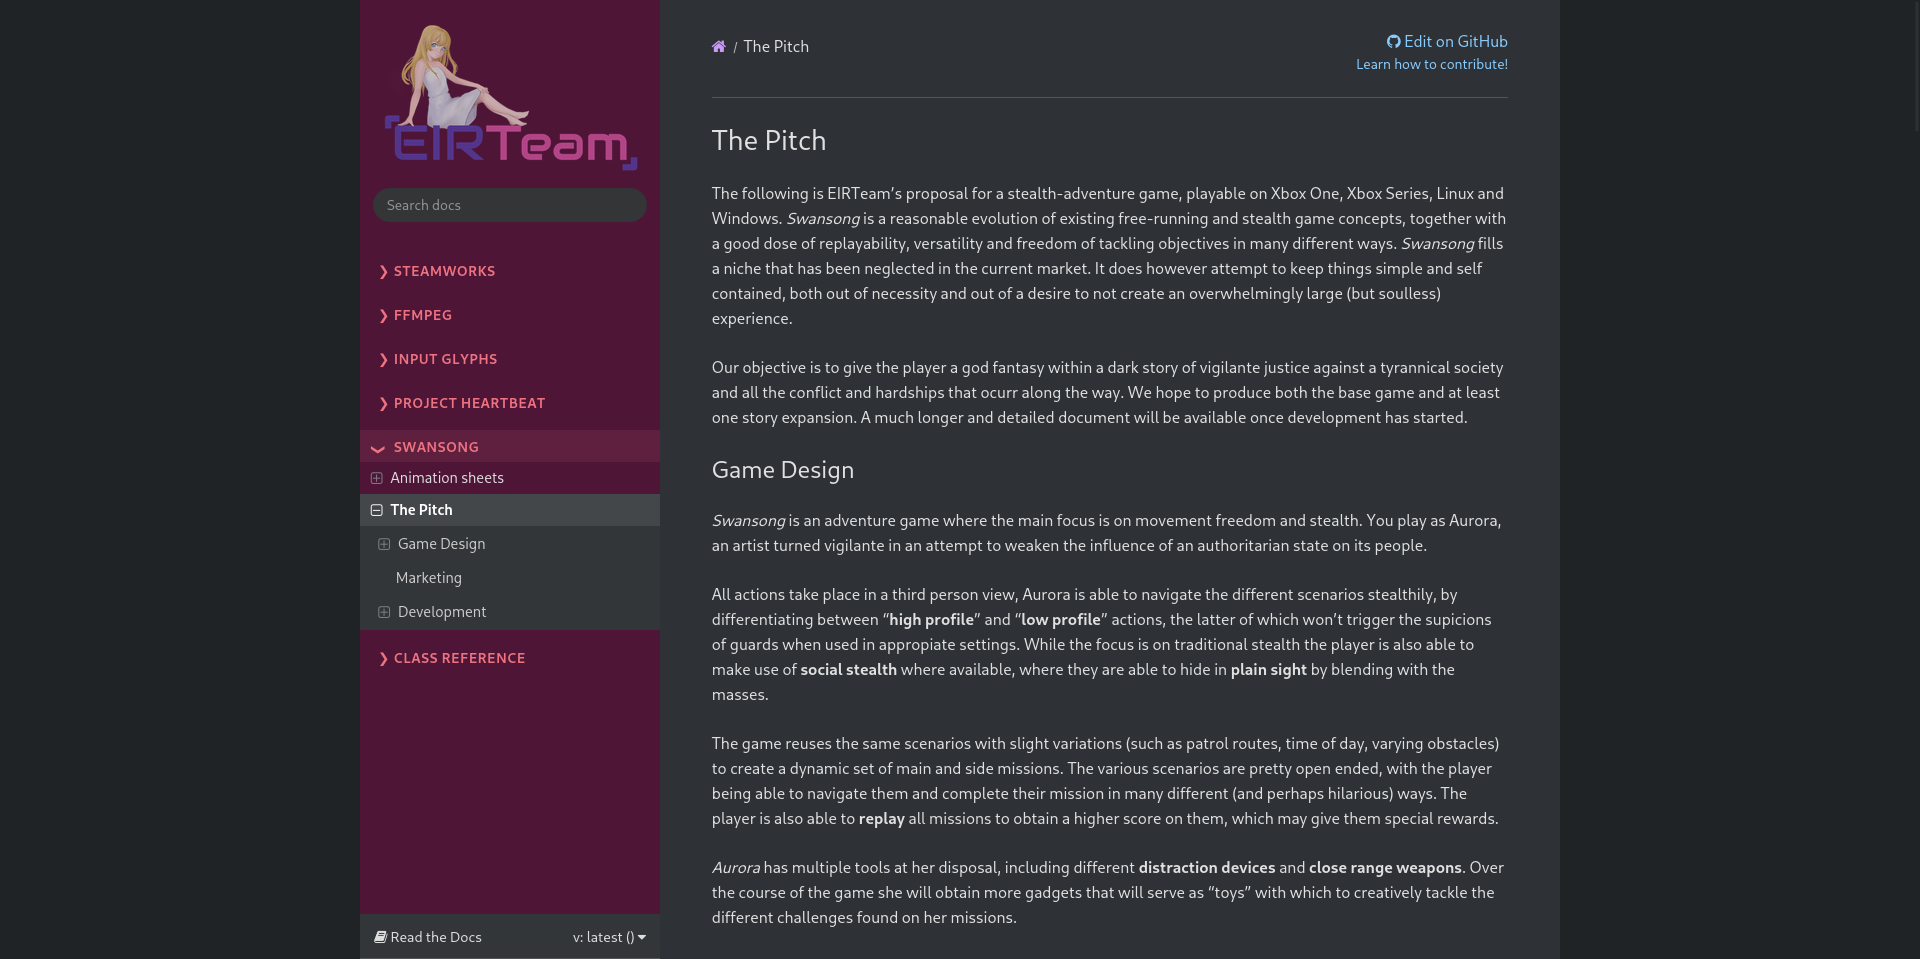Open the Learn how to contribute link
This screenshot has width=1920, height=959.
pyautogui.click(x=1431, y=64)
